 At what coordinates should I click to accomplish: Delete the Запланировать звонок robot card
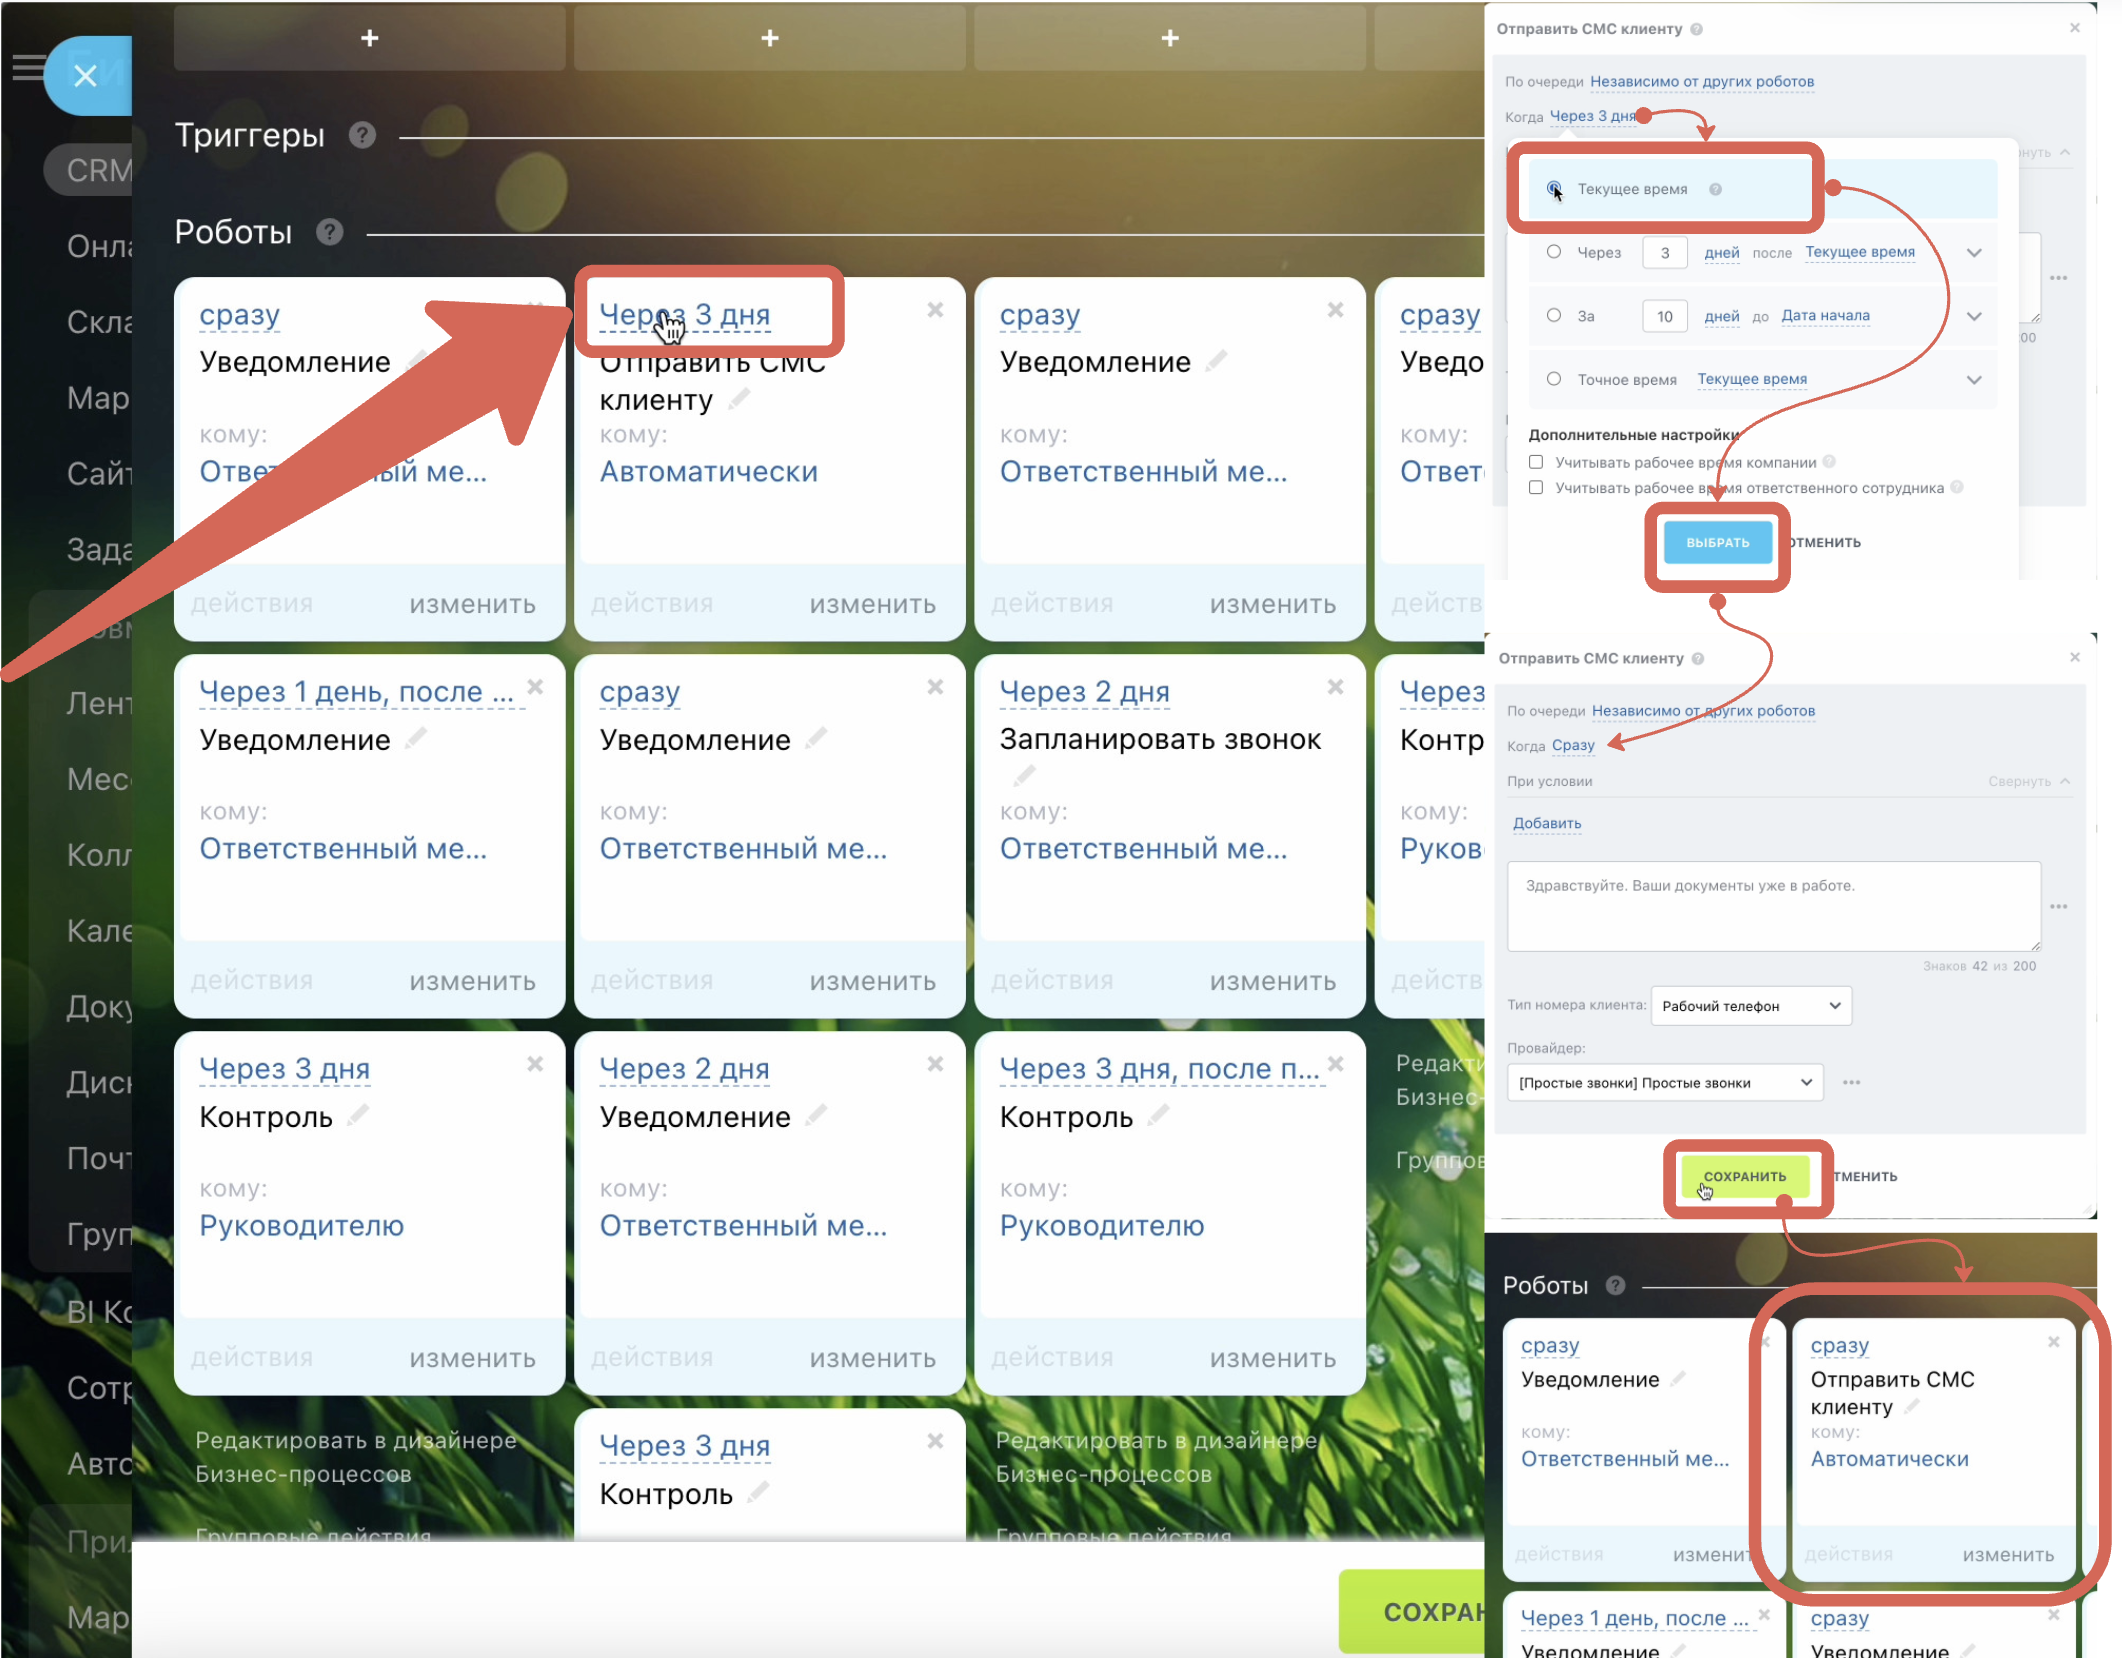pos(1335,687)
